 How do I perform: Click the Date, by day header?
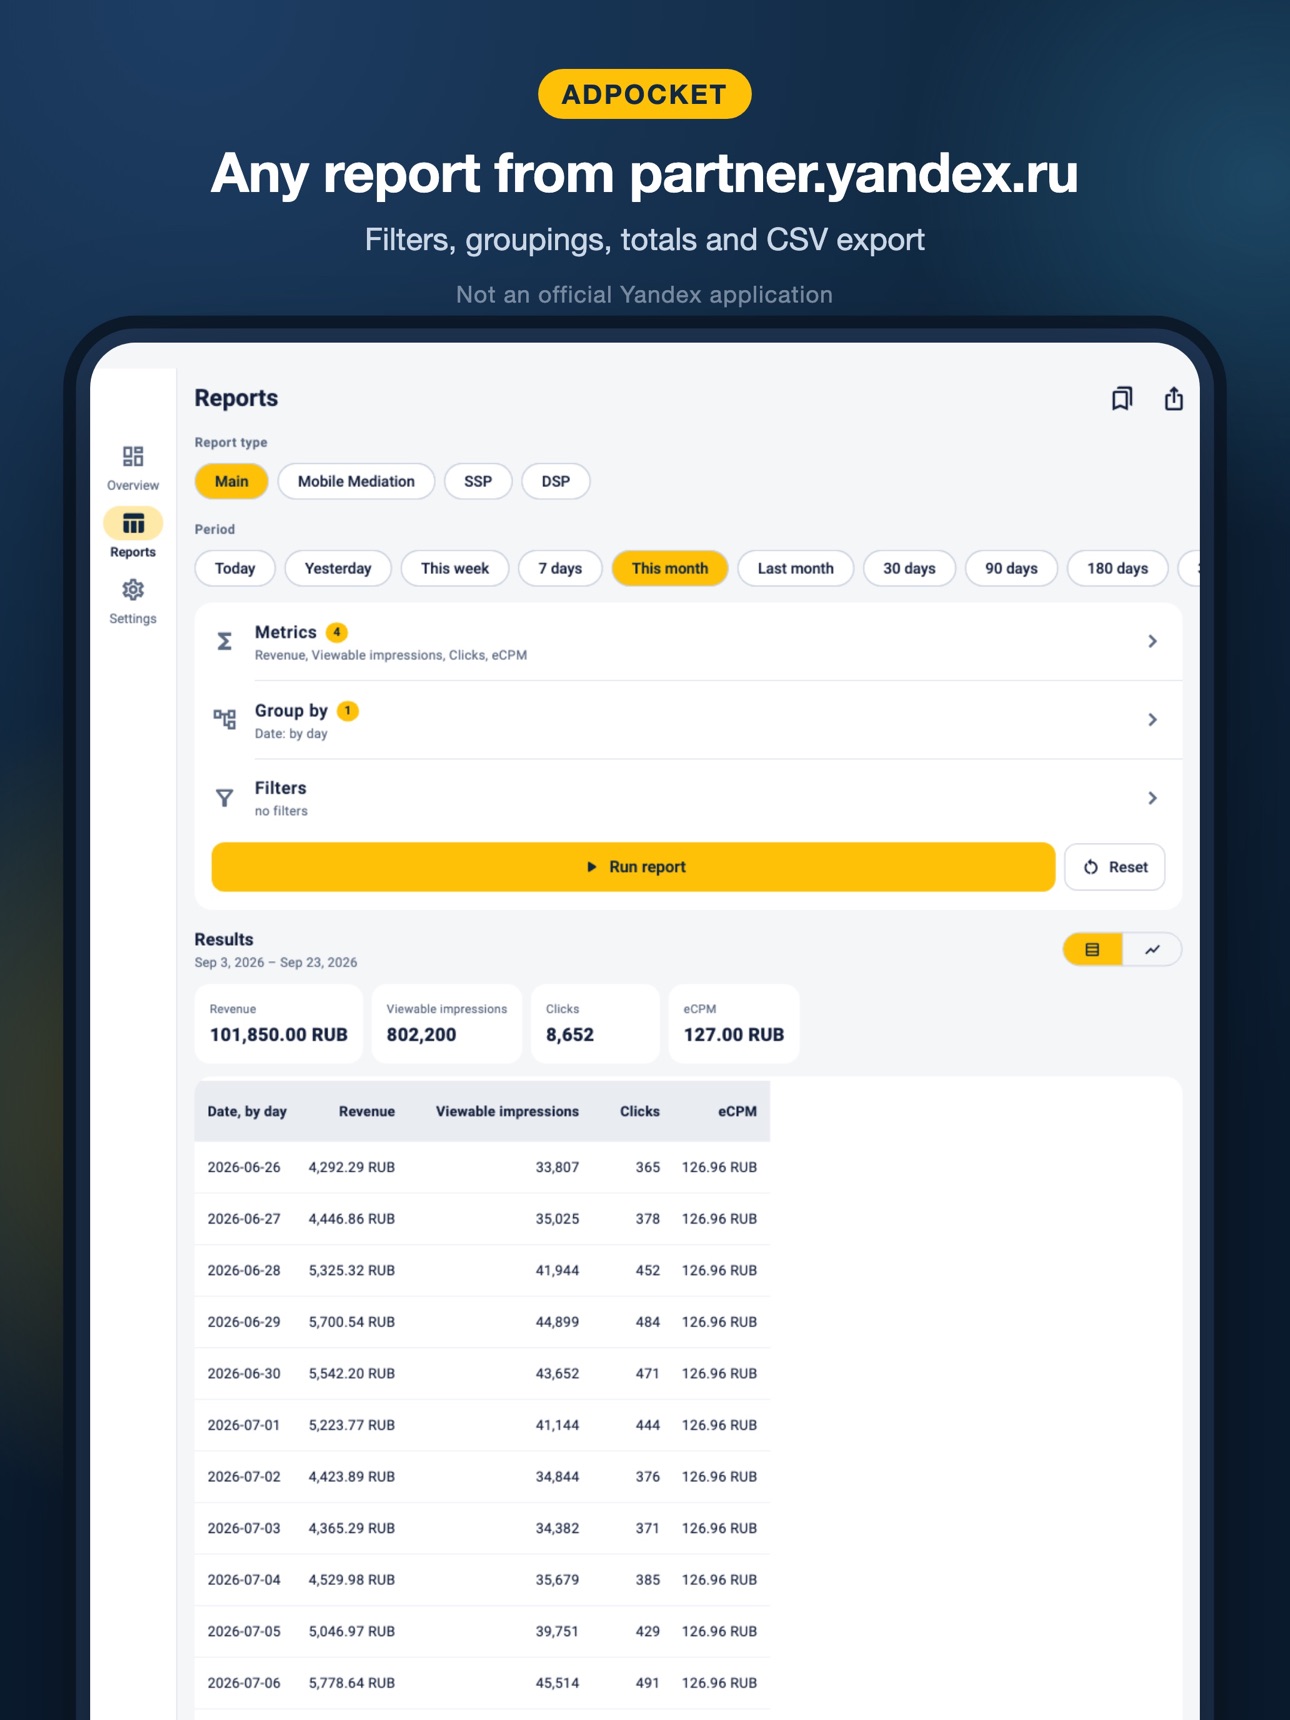(x=247, y=1112)
